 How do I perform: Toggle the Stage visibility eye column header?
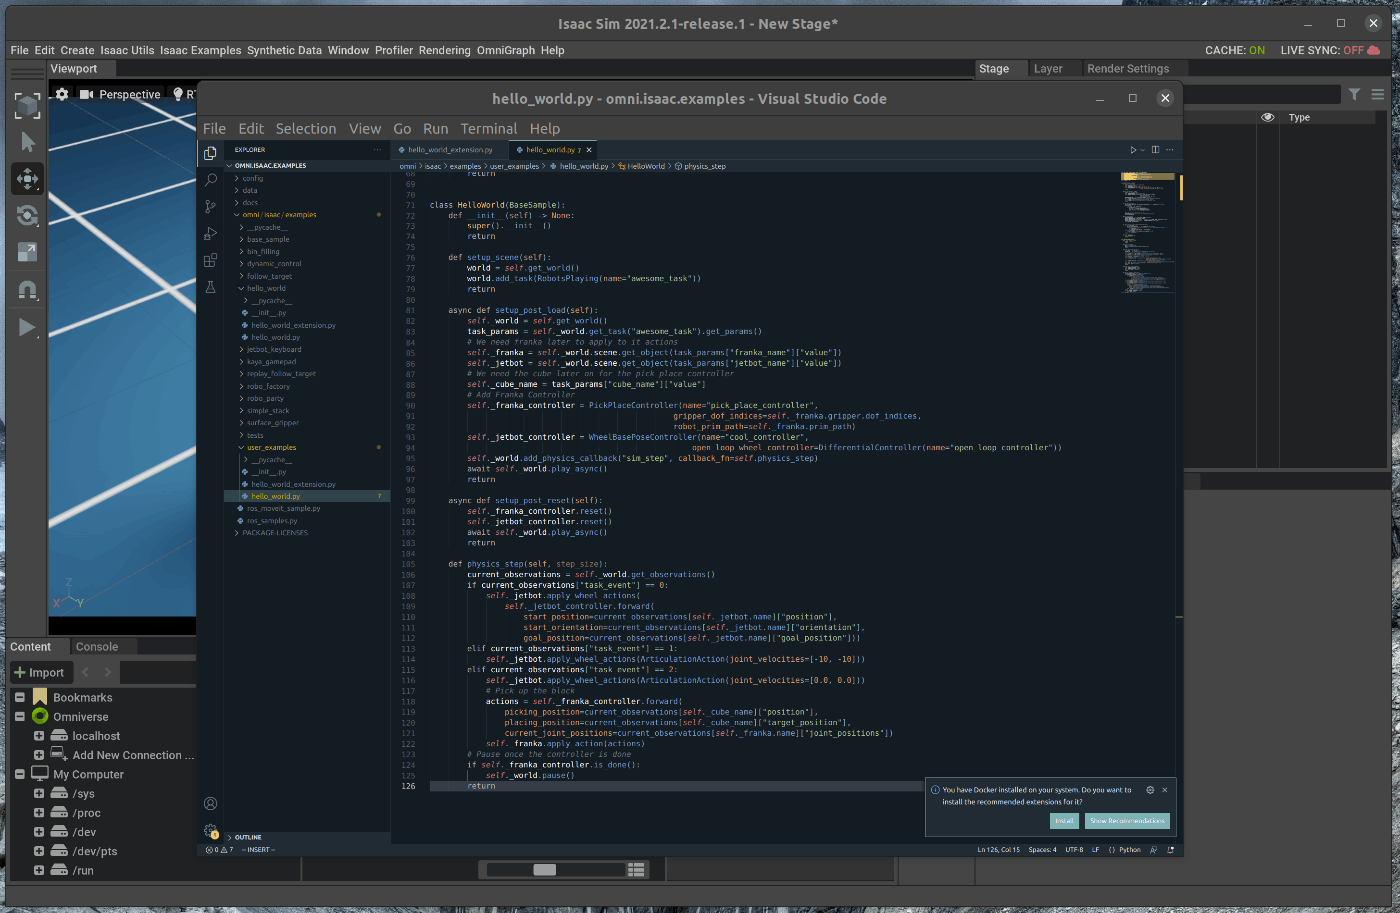point(1268,117)
